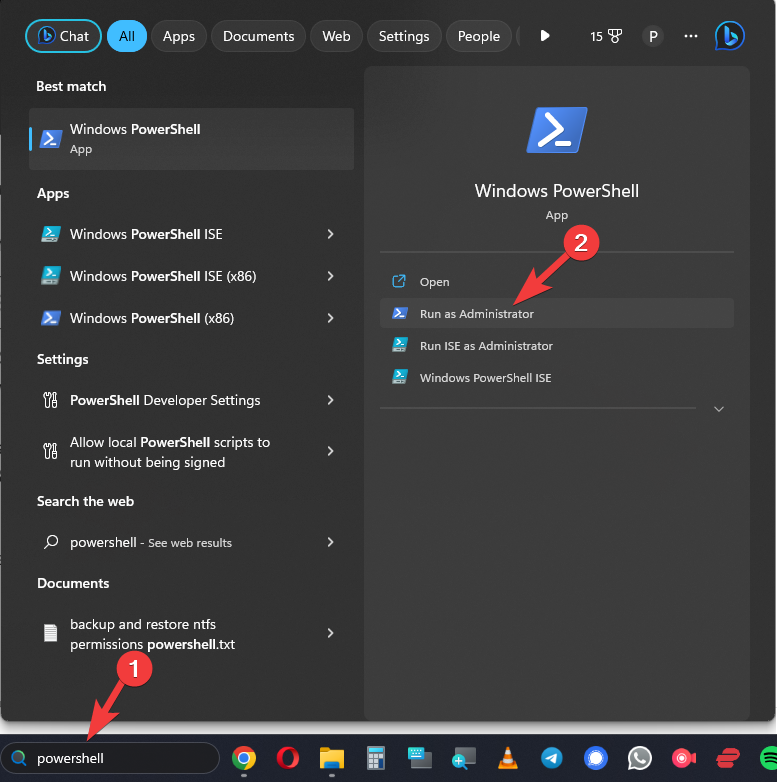Switch to the Documents filter tab

click(258, 36)
